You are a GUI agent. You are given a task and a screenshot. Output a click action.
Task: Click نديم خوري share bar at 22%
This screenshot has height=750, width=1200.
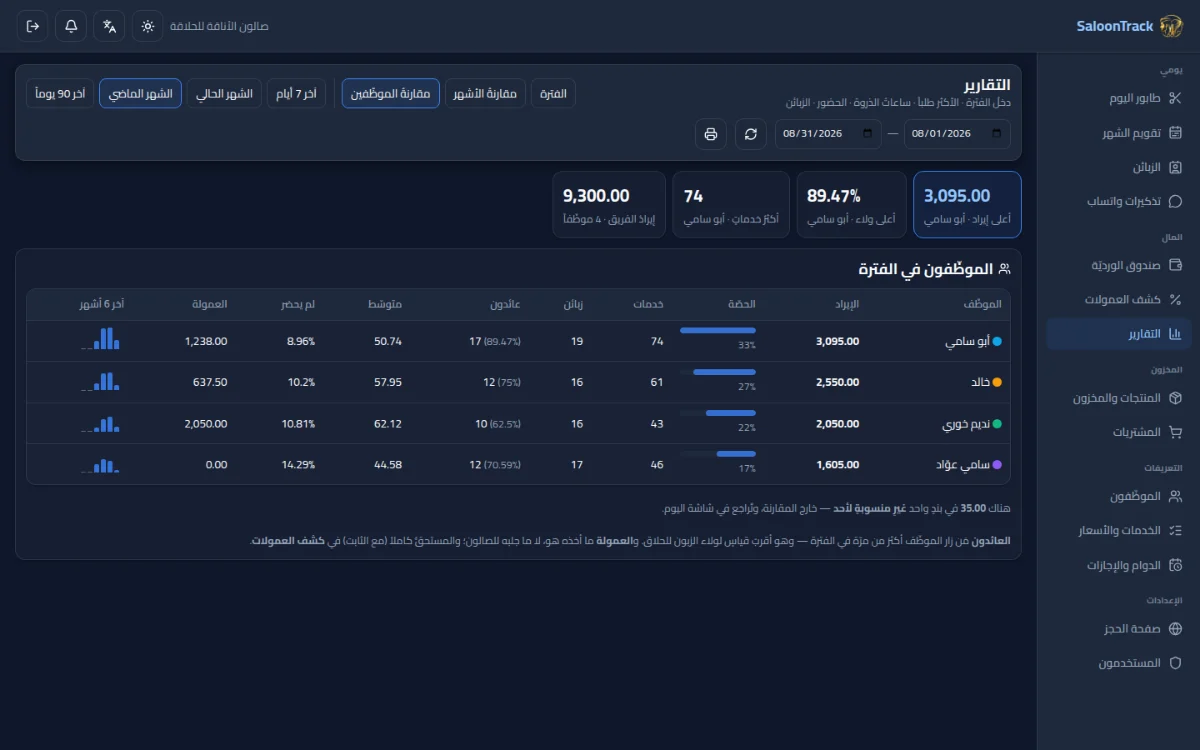[x=731, y=412]
